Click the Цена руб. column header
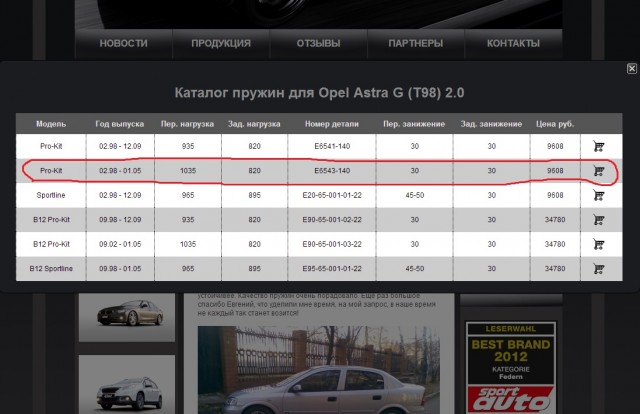640x414 pixels. click(x=554, y=123)
